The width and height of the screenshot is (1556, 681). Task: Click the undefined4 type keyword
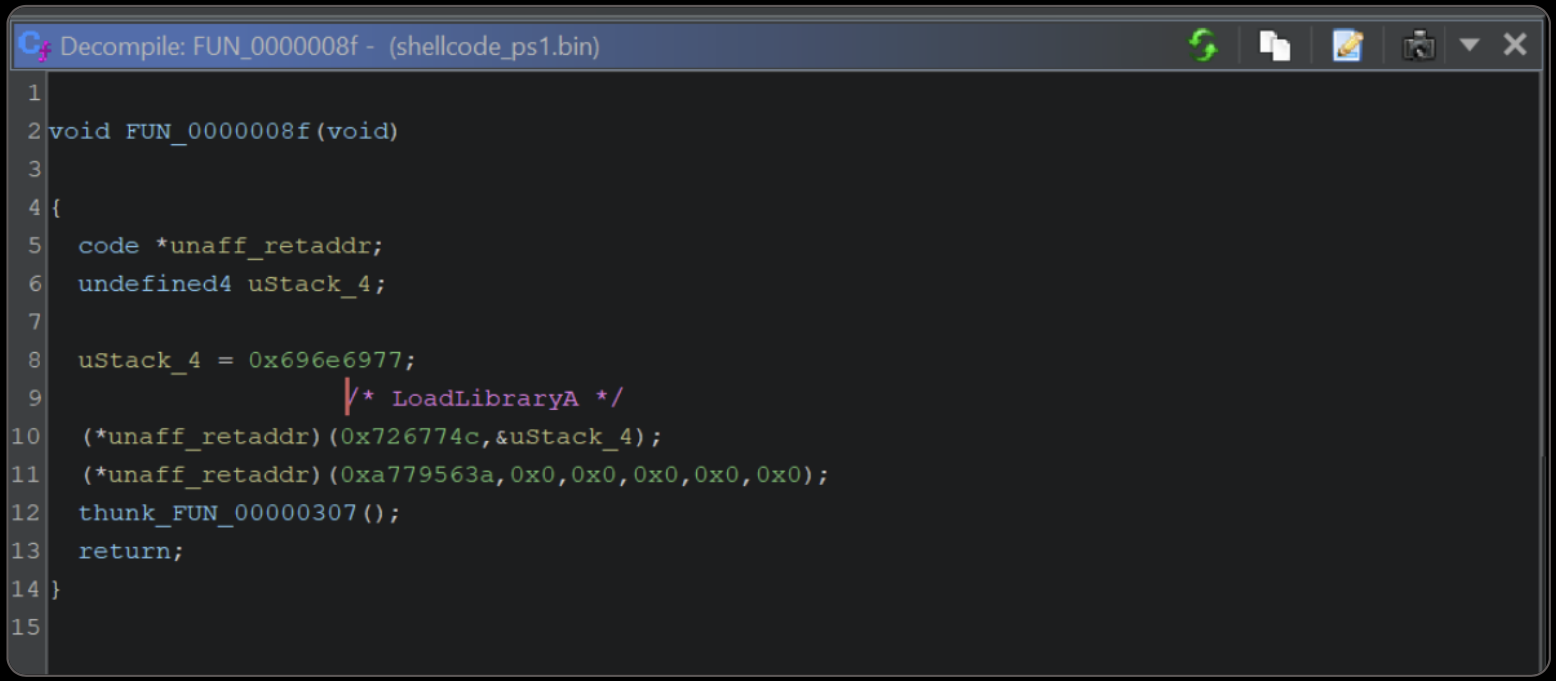[155, 284]
